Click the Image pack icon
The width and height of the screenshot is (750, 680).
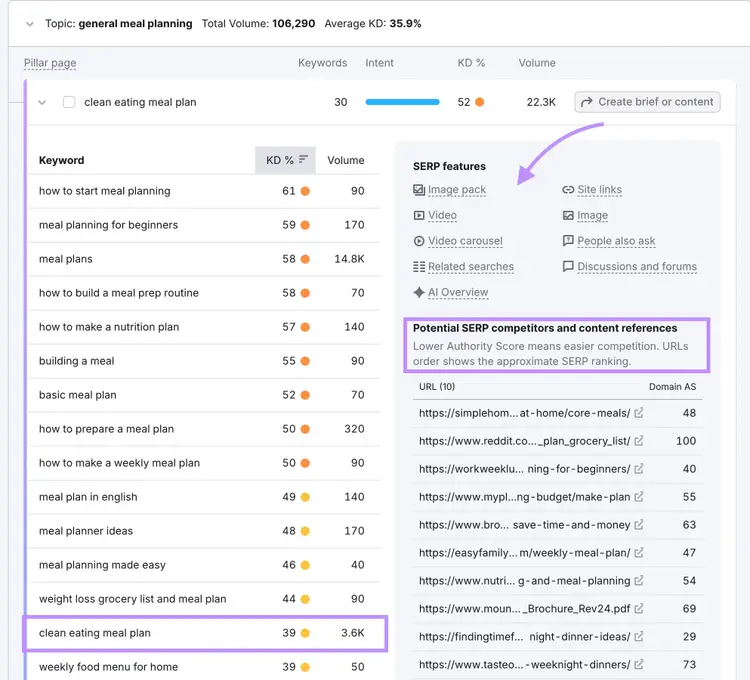[419, 190]
